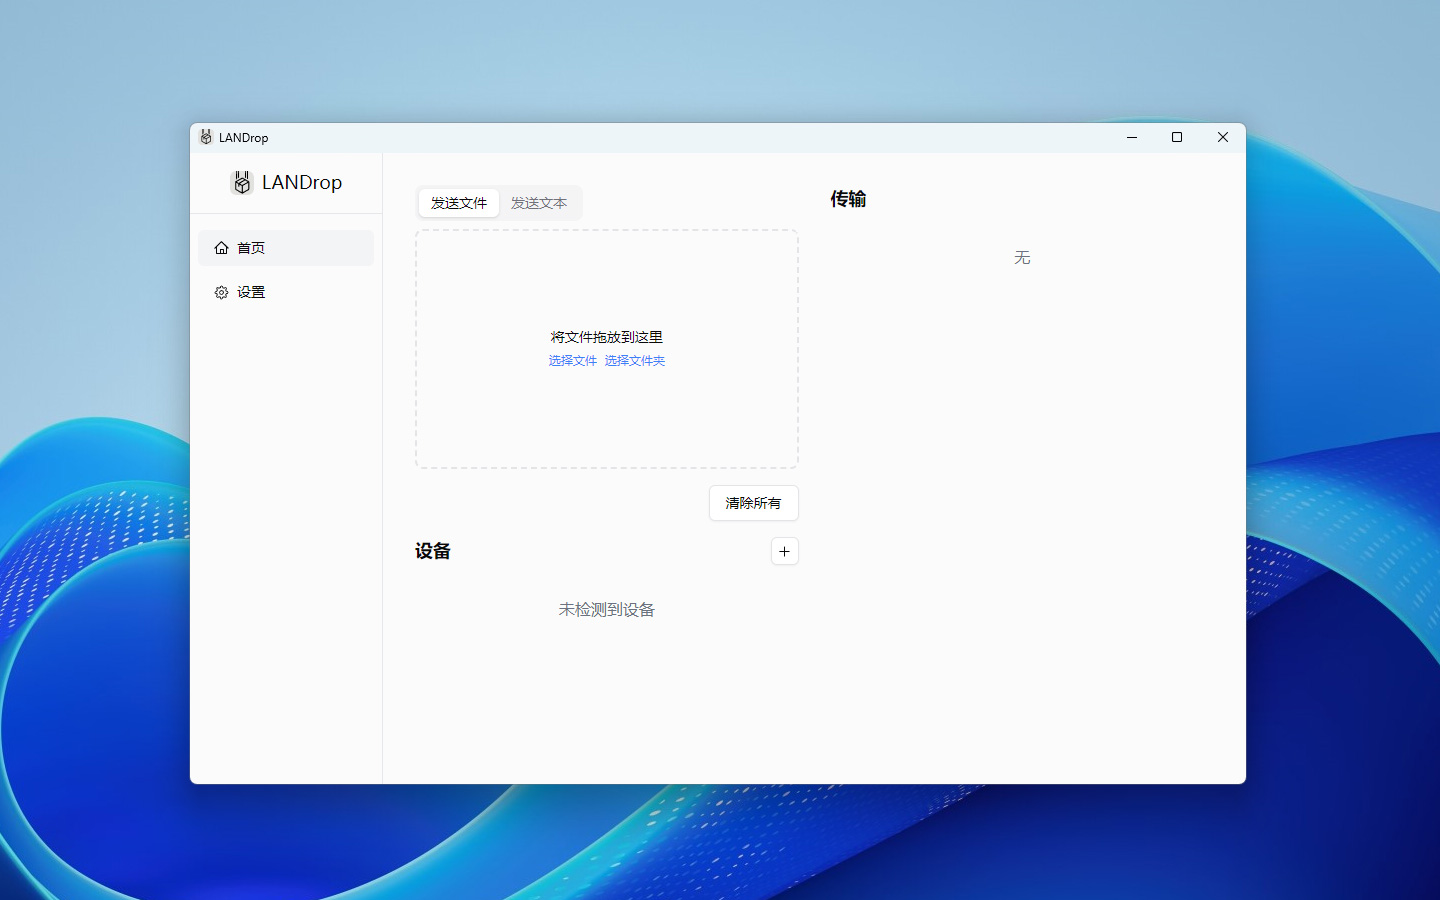Click the 传输 section heading
The height and width of the screenshot is (900, 1440).
coord(848,199)
